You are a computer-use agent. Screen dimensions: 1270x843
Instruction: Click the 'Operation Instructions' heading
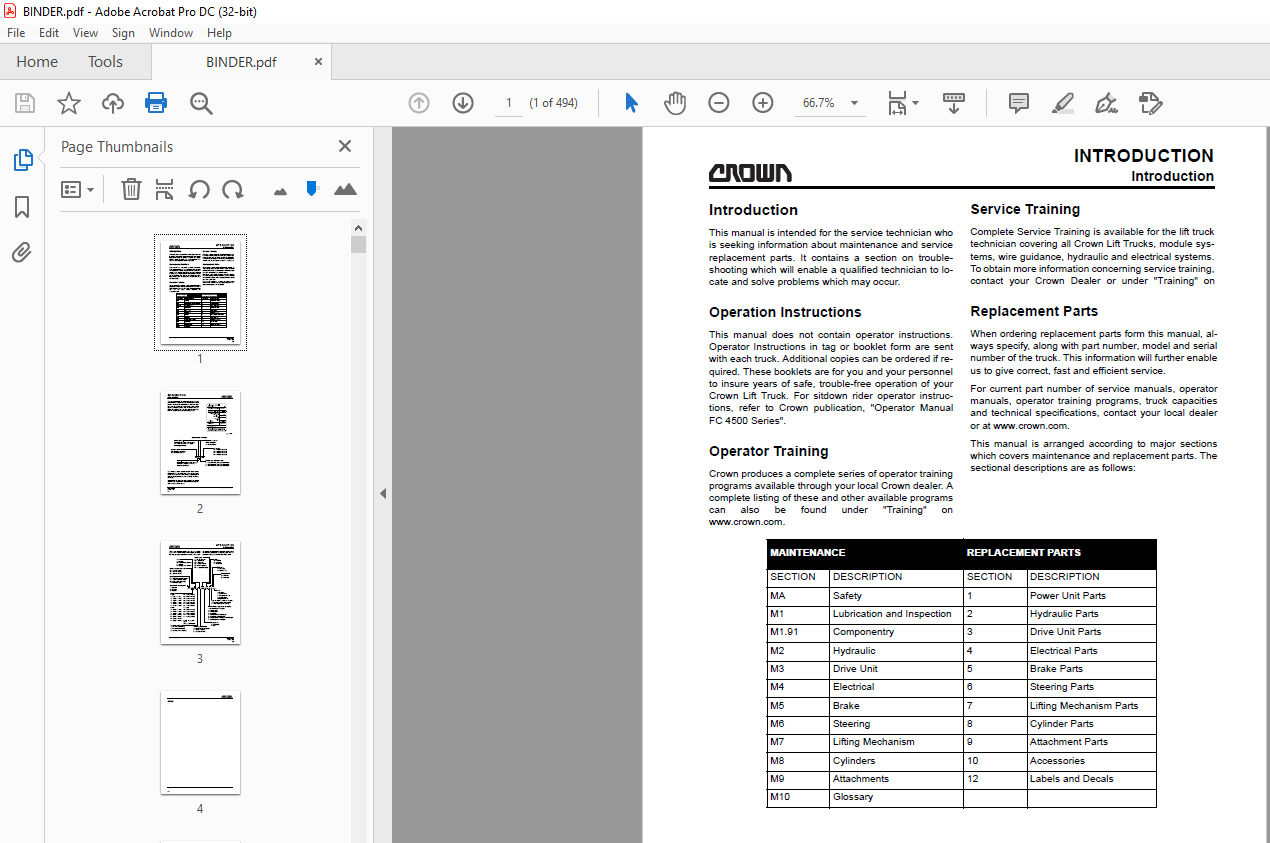pos(785,312)
